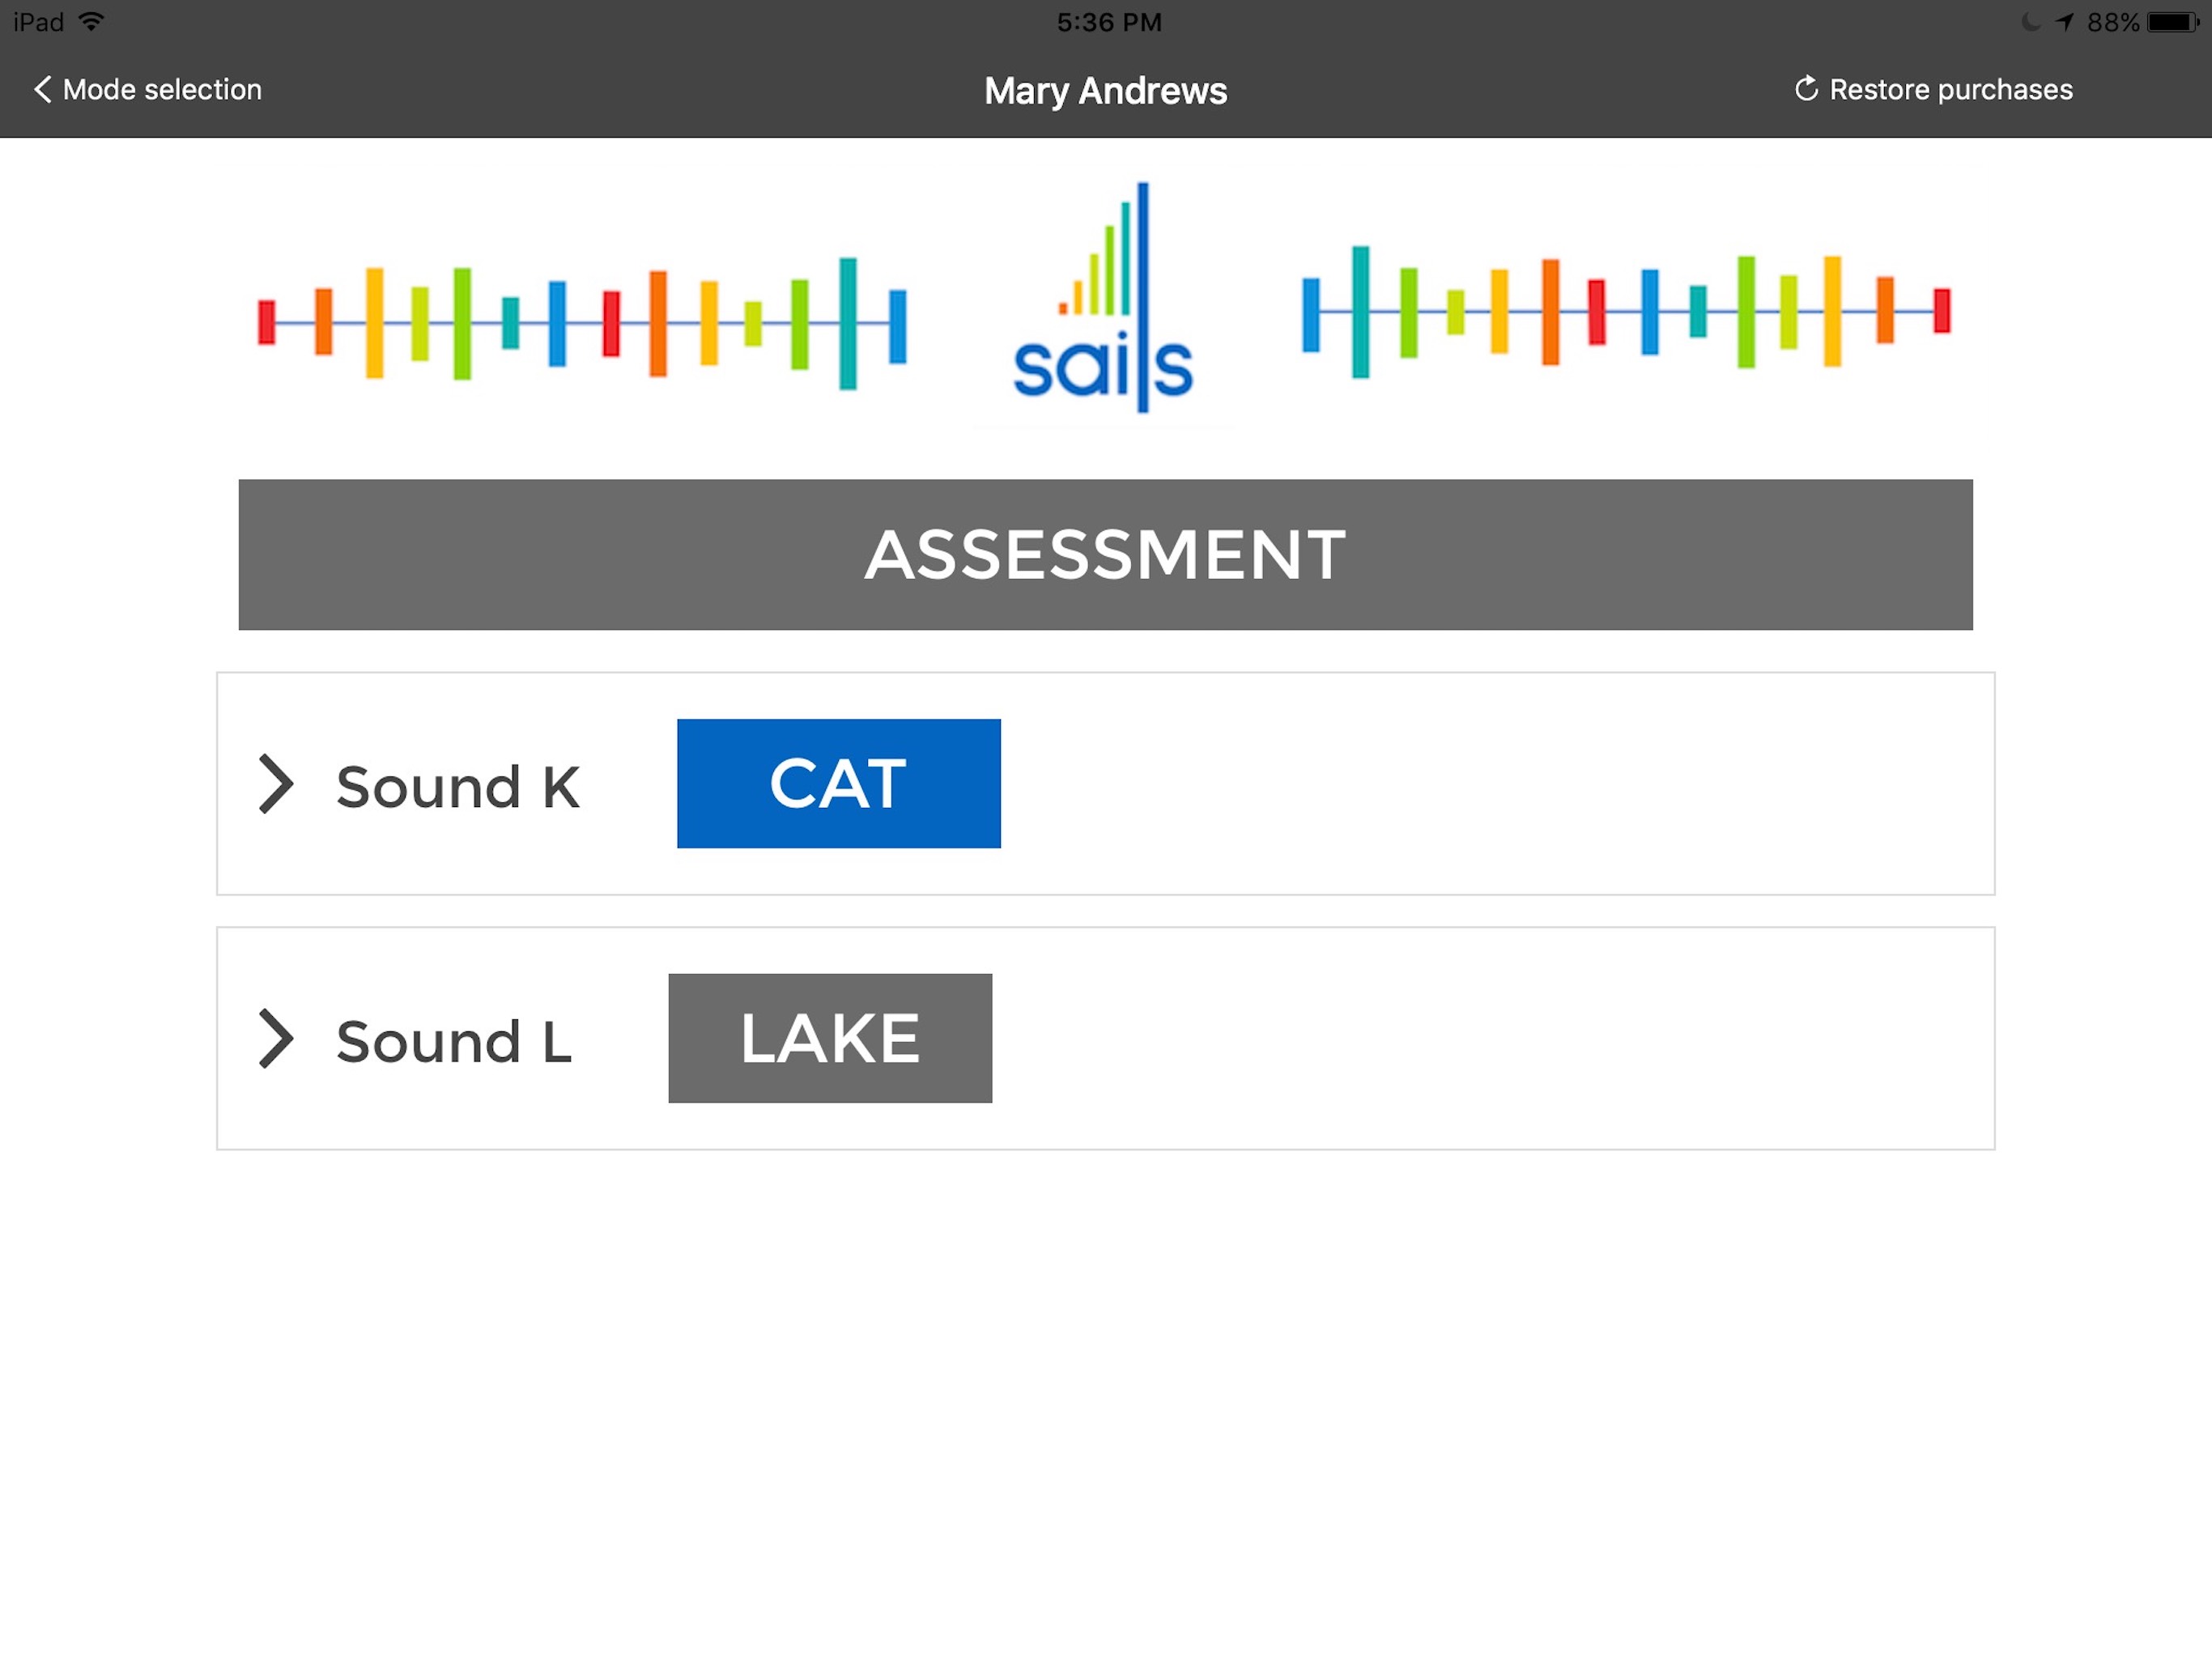
Task: Click the Mary Andrews title
Action: tap(1105, 91)
